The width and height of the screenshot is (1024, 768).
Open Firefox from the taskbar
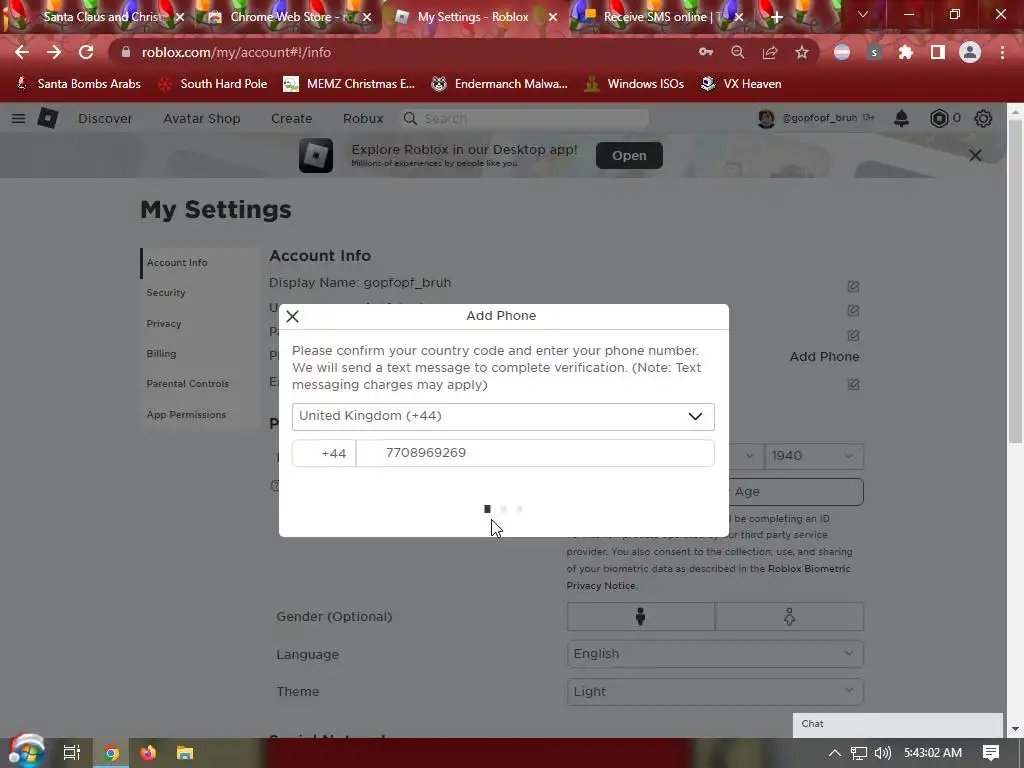(148, 753)
